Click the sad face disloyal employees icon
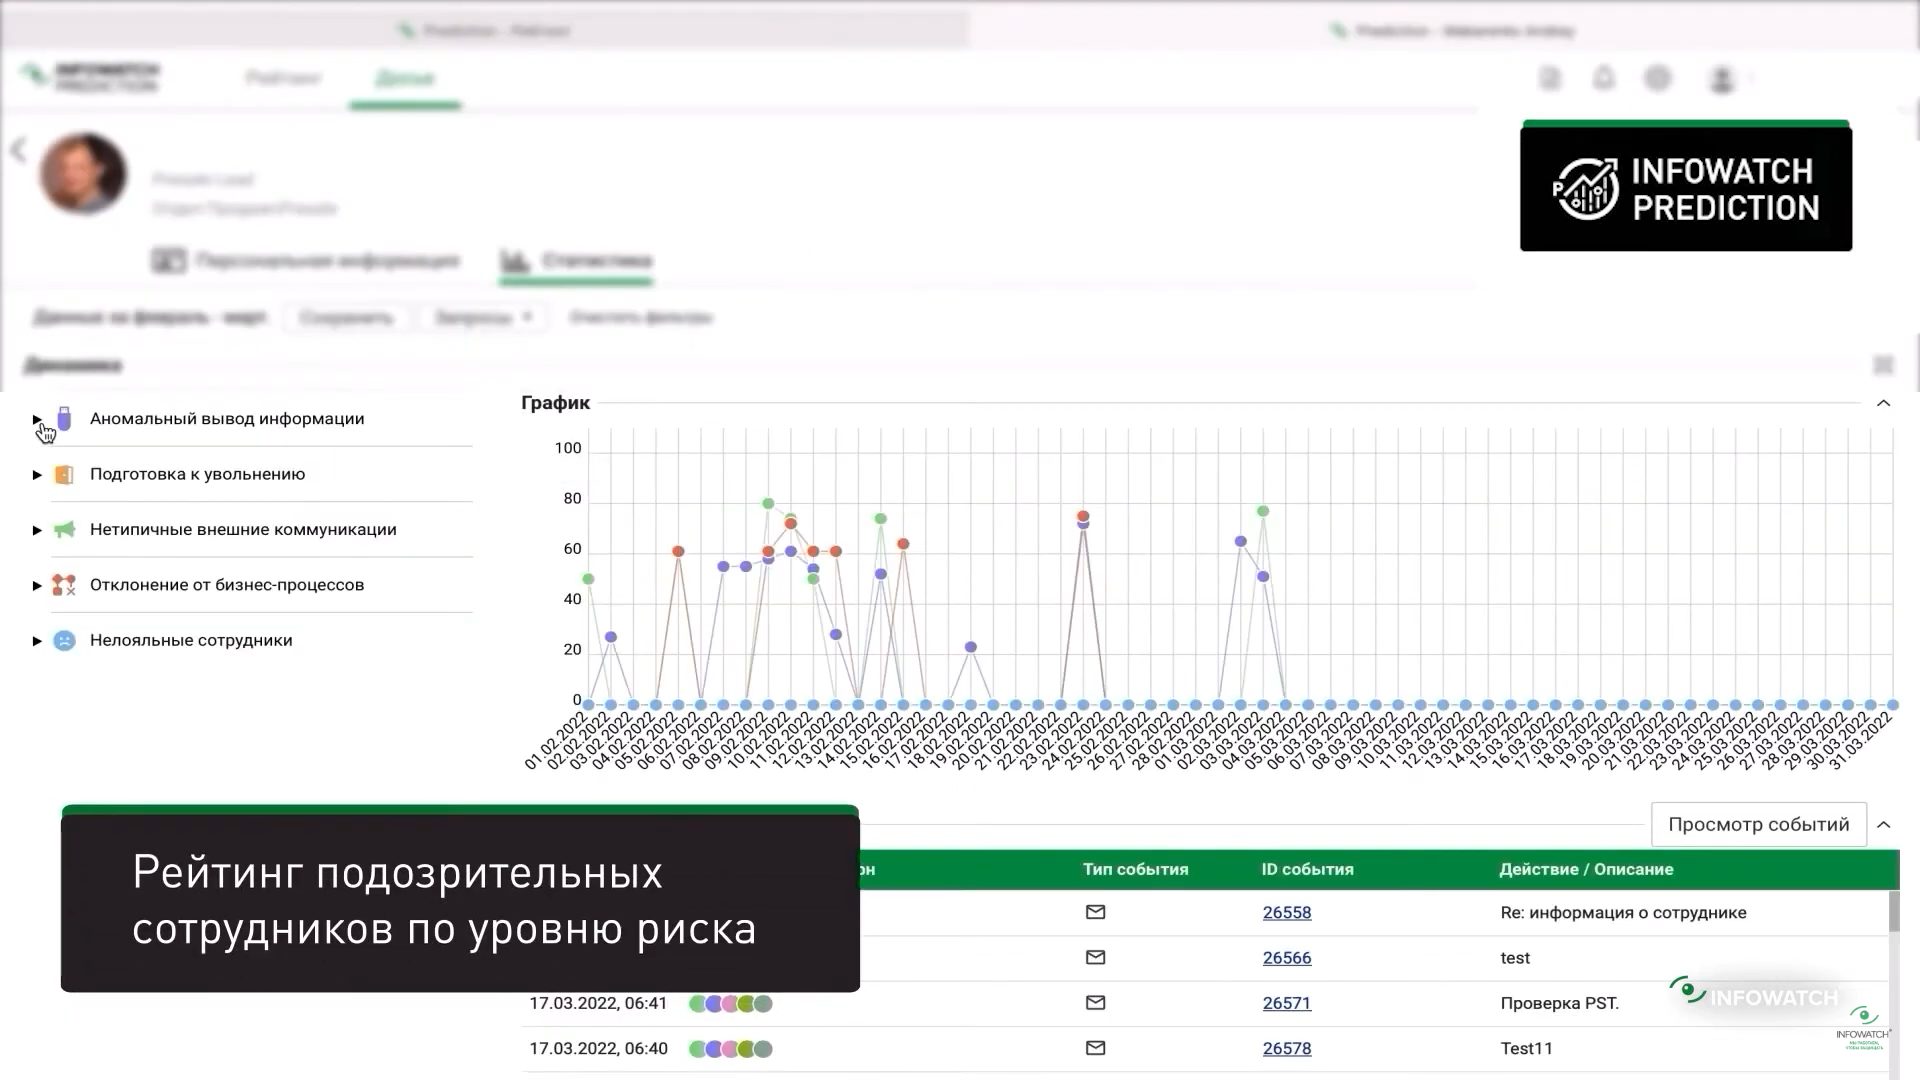This screenshot has width=1920, height=1080. (64, 641)
